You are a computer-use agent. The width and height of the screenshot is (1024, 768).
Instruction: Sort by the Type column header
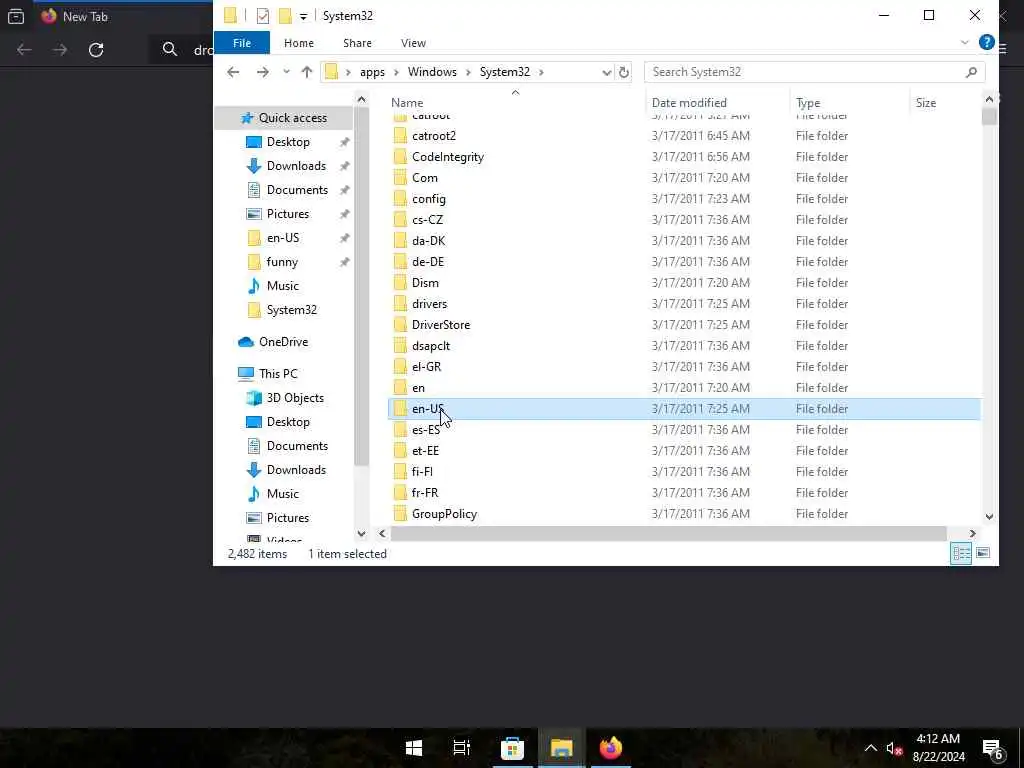point(849,103)
